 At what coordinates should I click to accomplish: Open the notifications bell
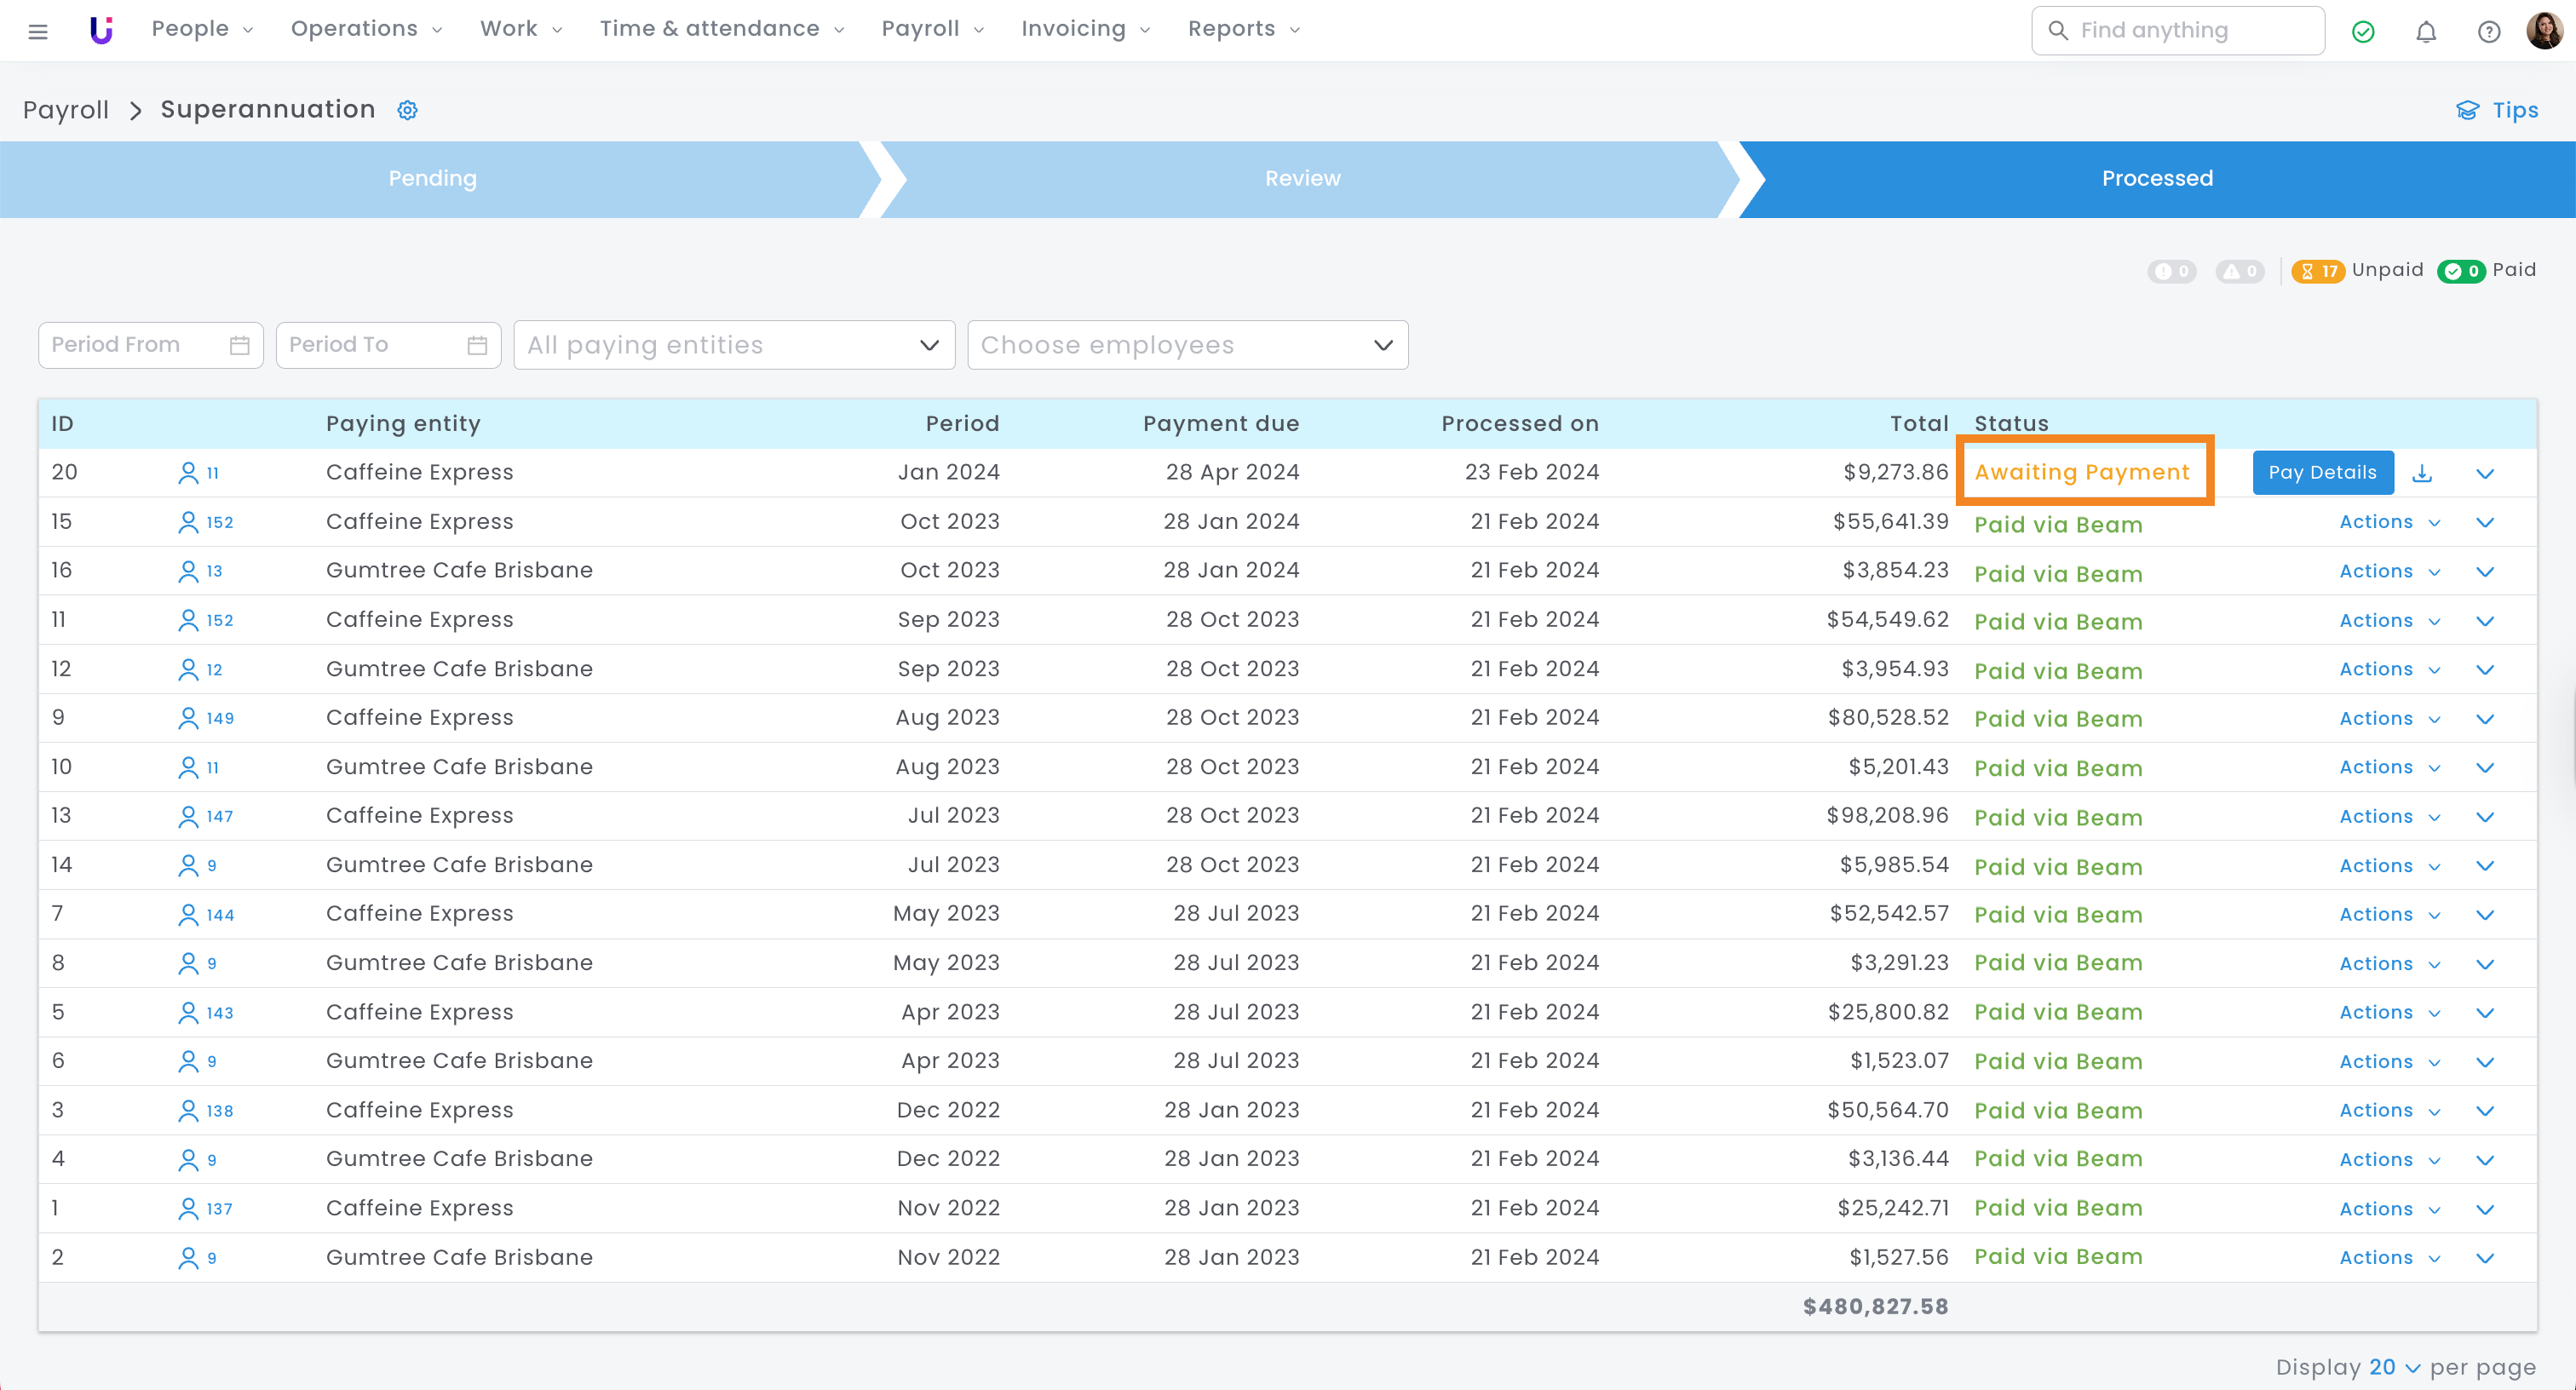tap(2425, 32)
